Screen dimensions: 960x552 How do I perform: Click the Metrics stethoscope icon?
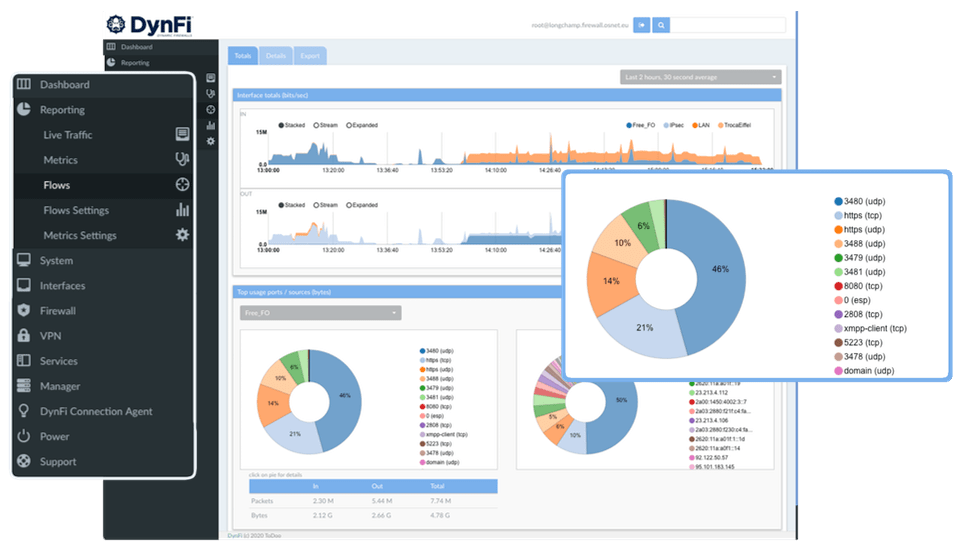click(182, 159)
